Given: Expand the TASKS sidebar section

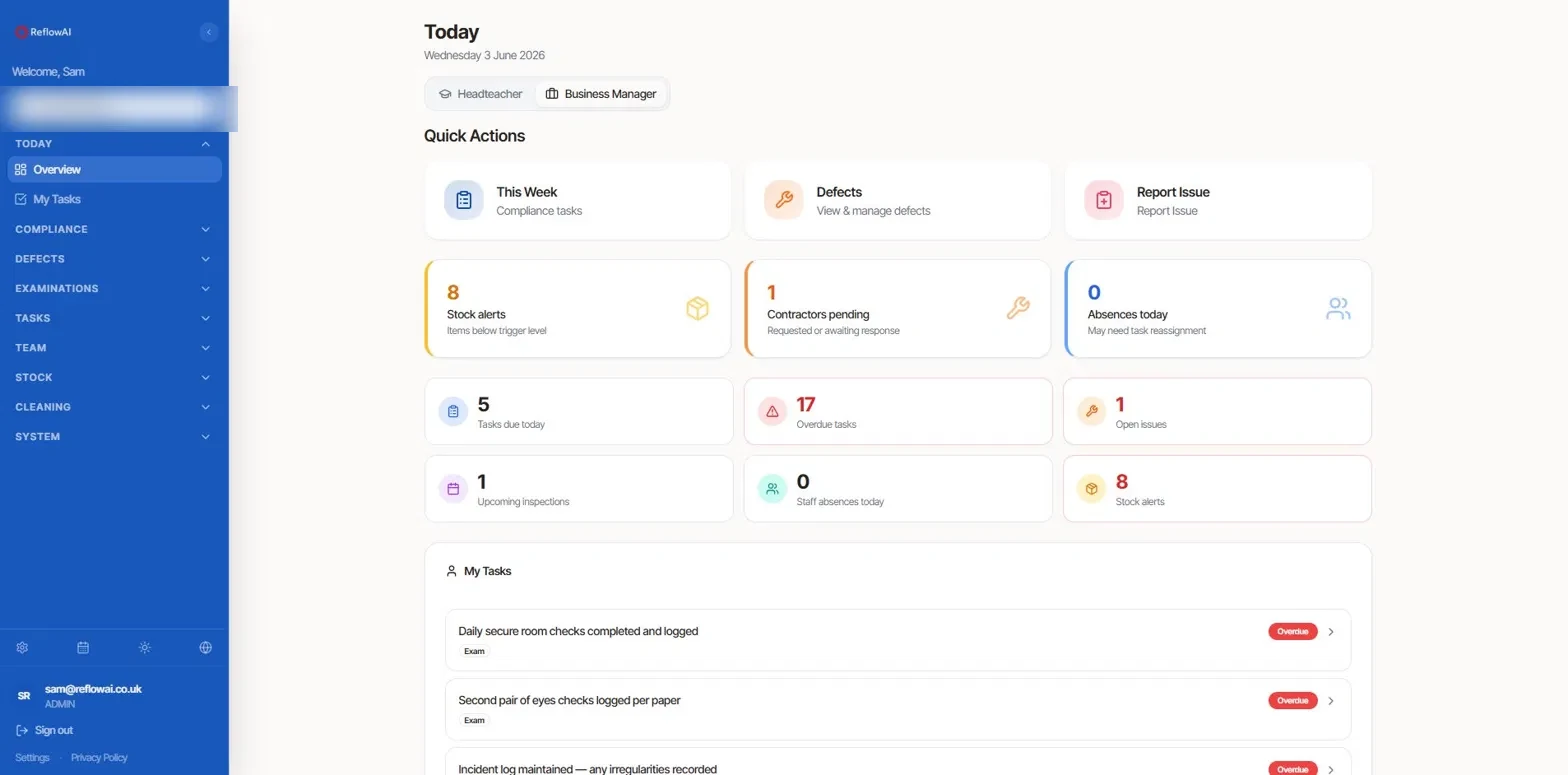Looking at the screenshot, I should 114,318.
